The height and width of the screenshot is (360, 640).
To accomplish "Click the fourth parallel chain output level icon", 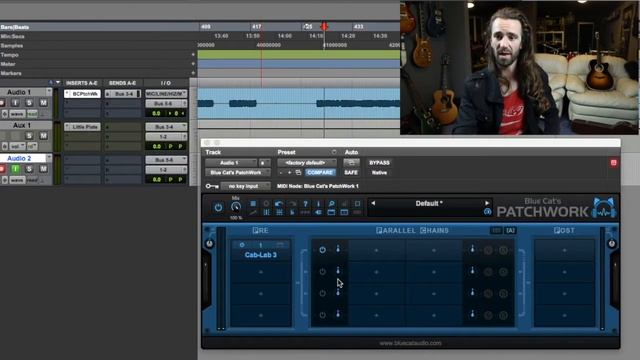I will [472, 314].
